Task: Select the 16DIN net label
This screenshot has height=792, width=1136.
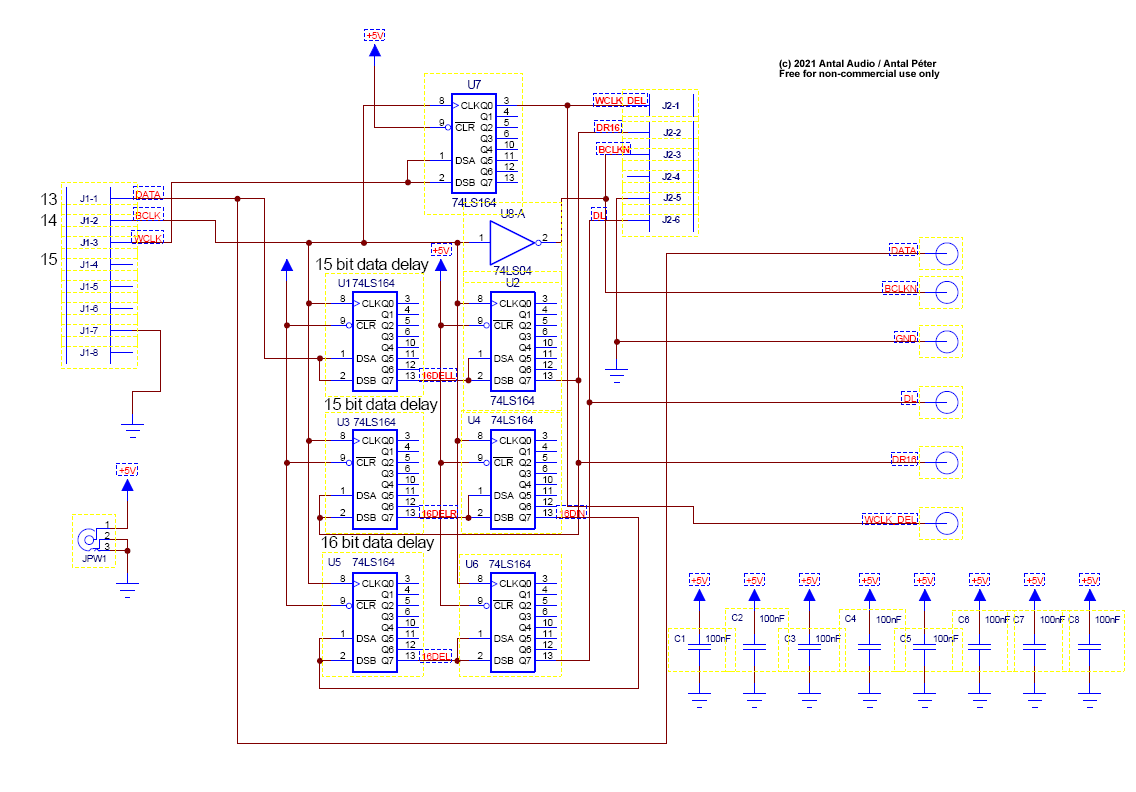Action: 572,513
